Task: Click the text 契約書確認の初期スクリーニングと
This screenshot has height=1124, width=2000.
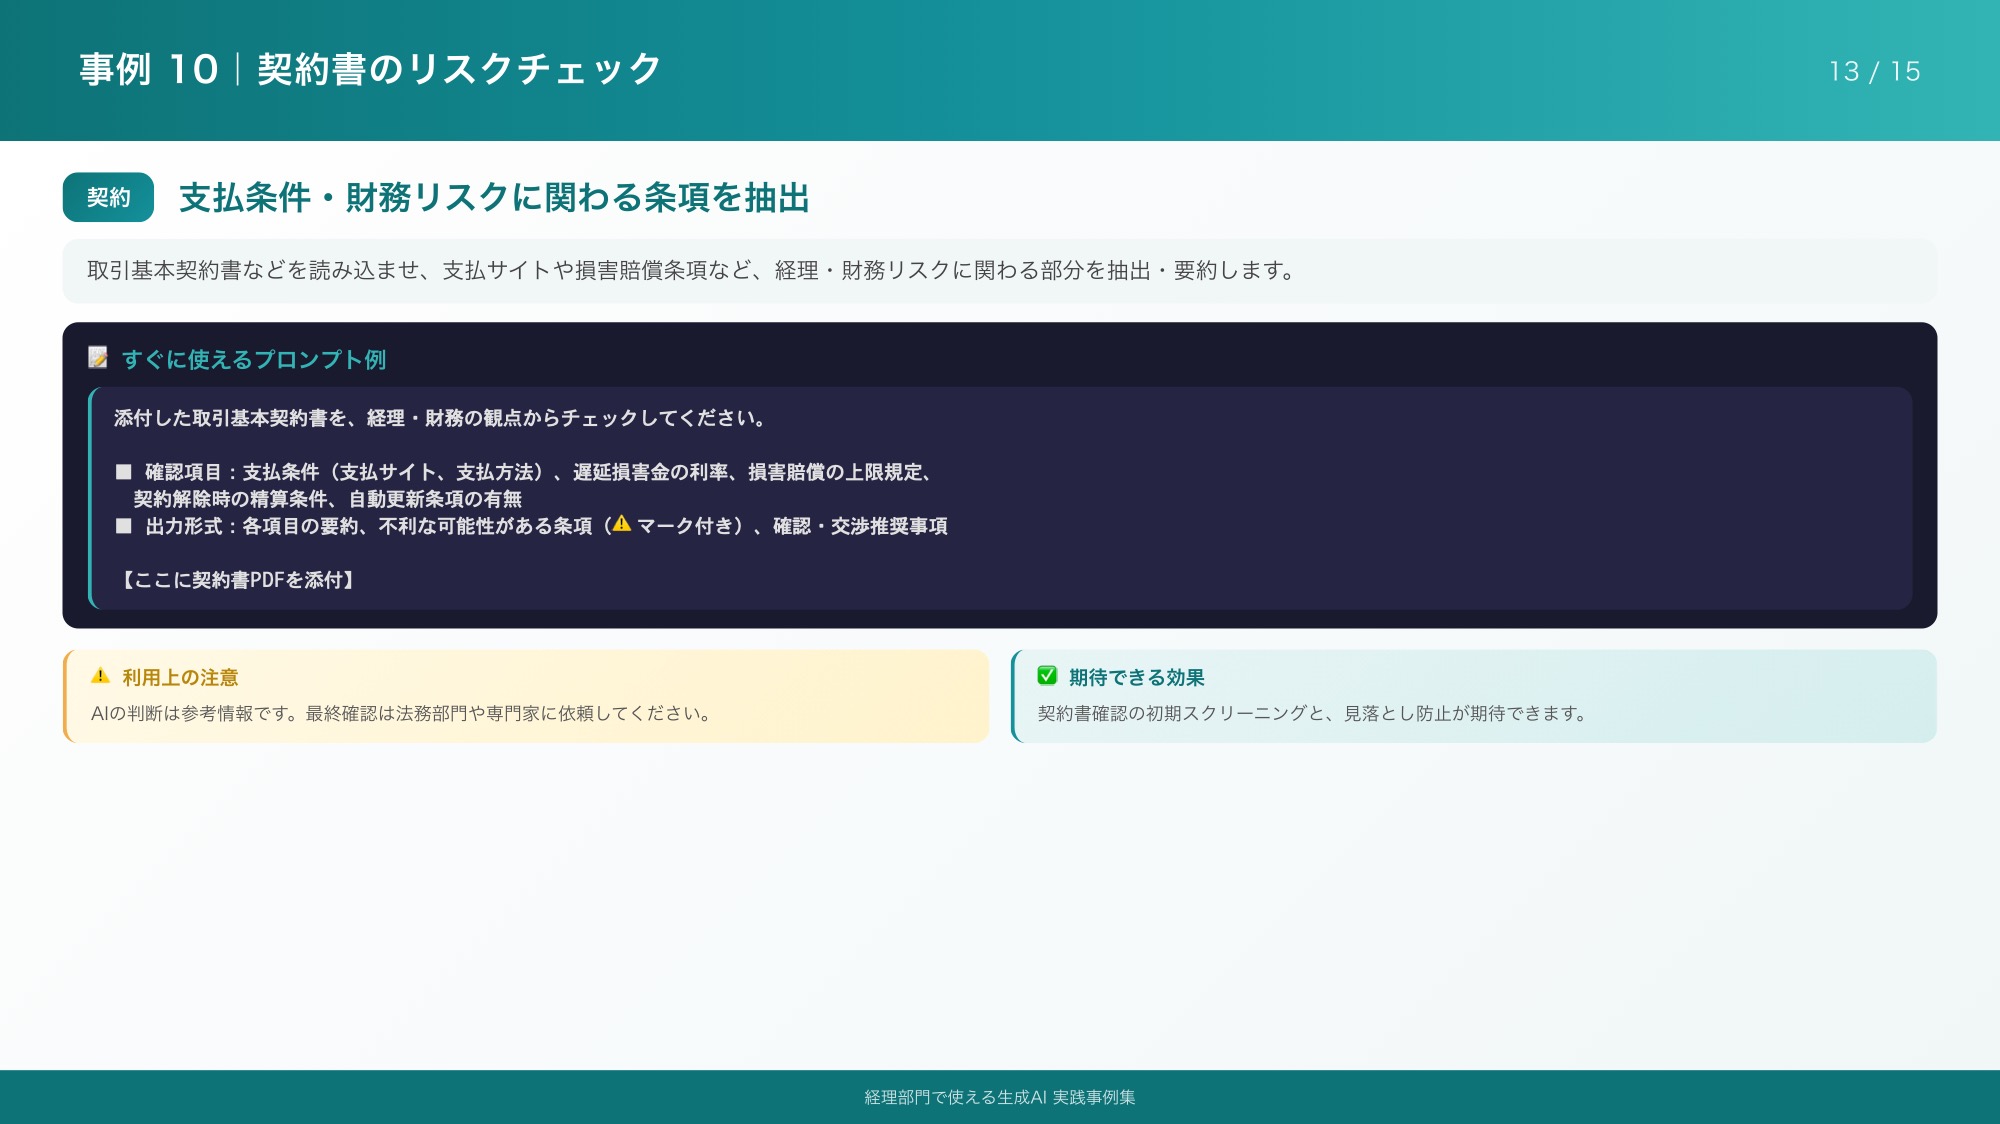Action: (x=1312, y=713)
